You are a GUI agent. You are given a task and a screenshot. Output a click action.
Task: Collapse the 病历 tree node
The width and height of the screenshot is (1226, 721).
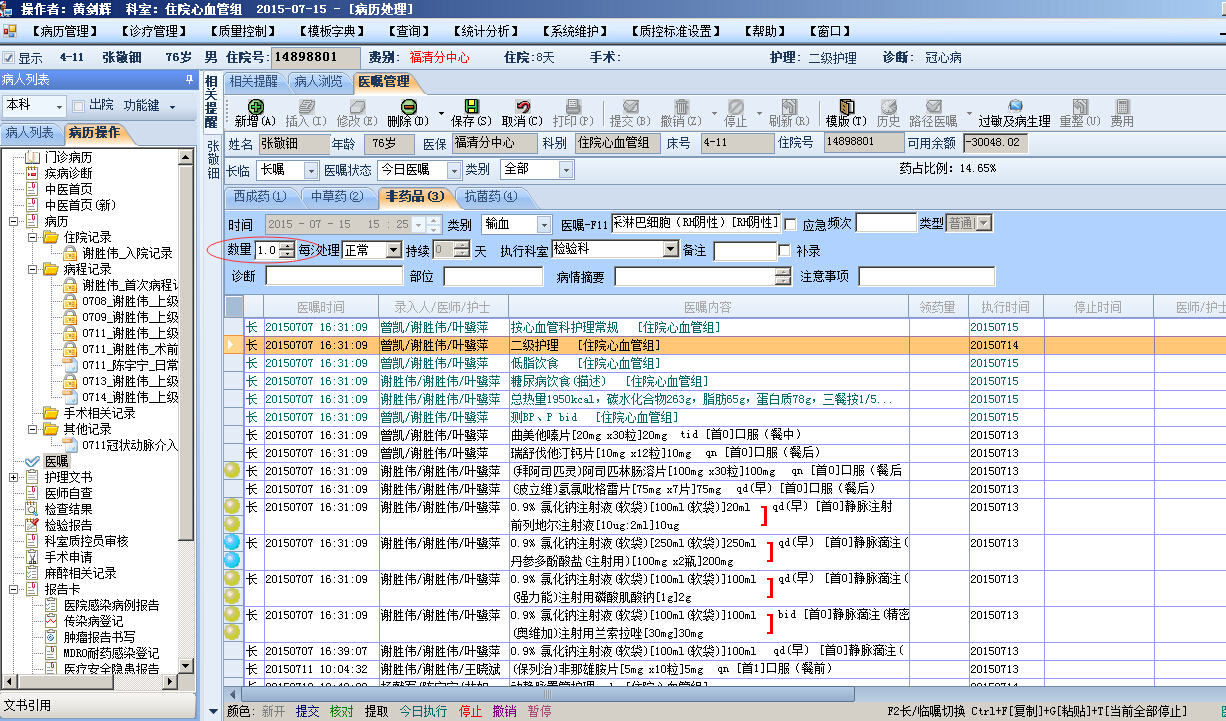(x=14, y=221)
